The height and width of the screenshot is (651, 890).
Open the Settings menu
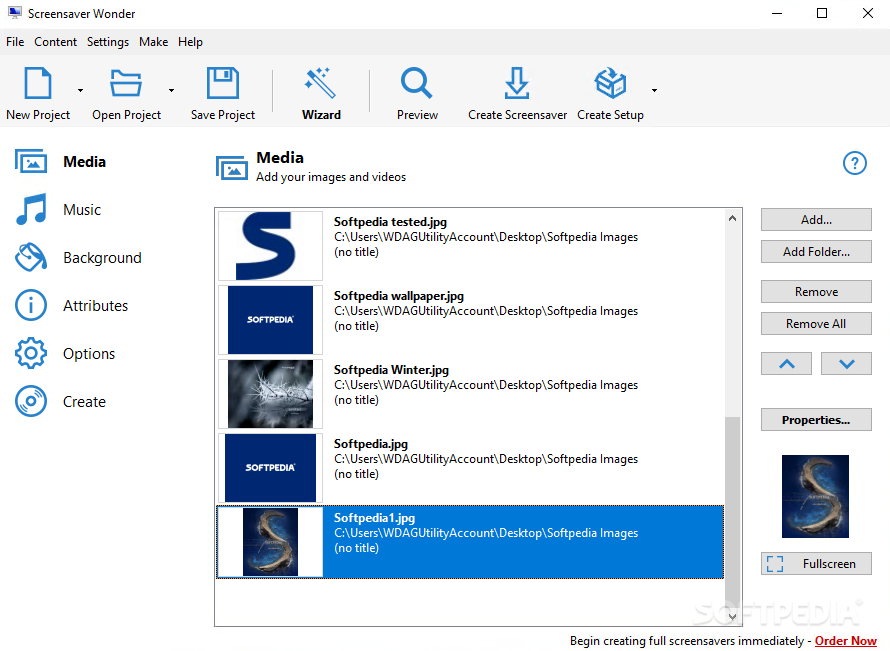click(x=108, y=42)
